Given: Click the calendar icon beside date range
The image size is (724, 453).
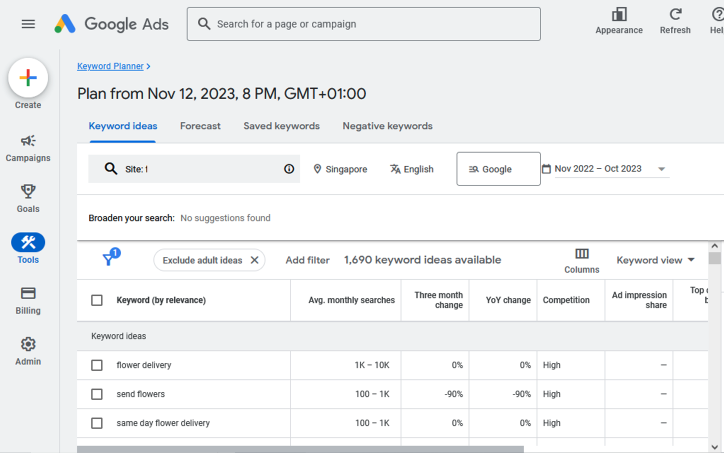Looking at the screenshot, I should [546, 169].
